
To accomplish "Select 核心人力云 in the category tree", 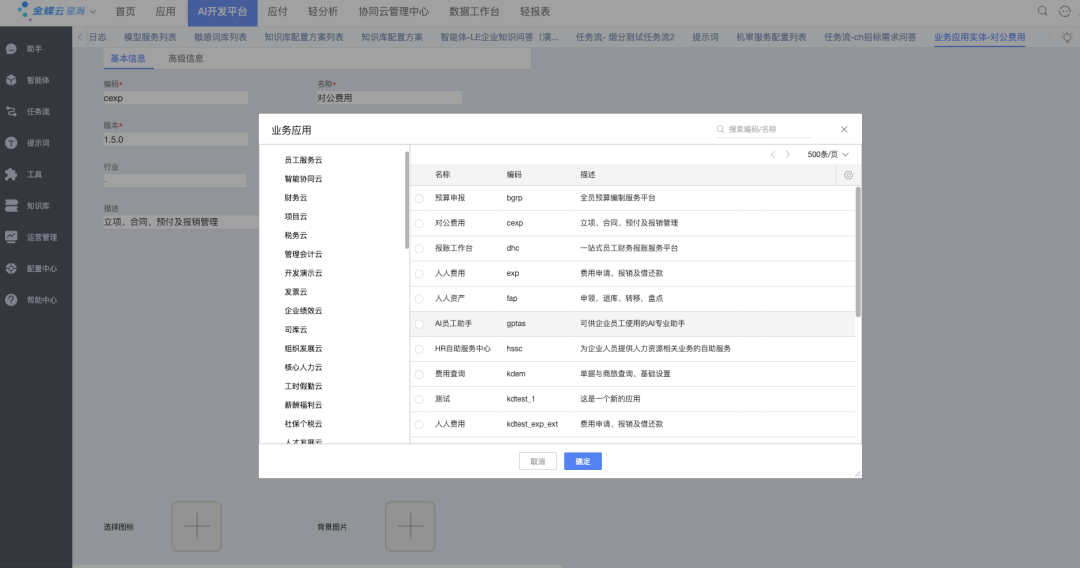I will (x=303, y=368).
